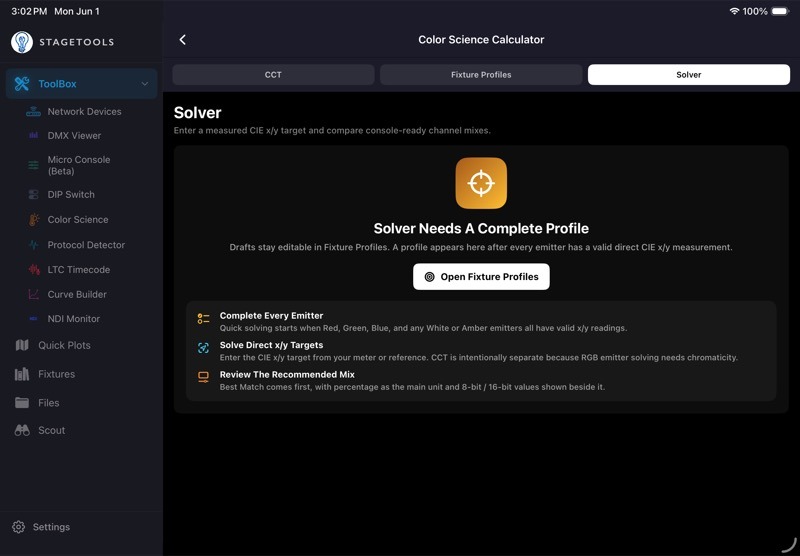Open DMX Viewer label in sidebar
800x556 pixels.
tap(74, 136)
